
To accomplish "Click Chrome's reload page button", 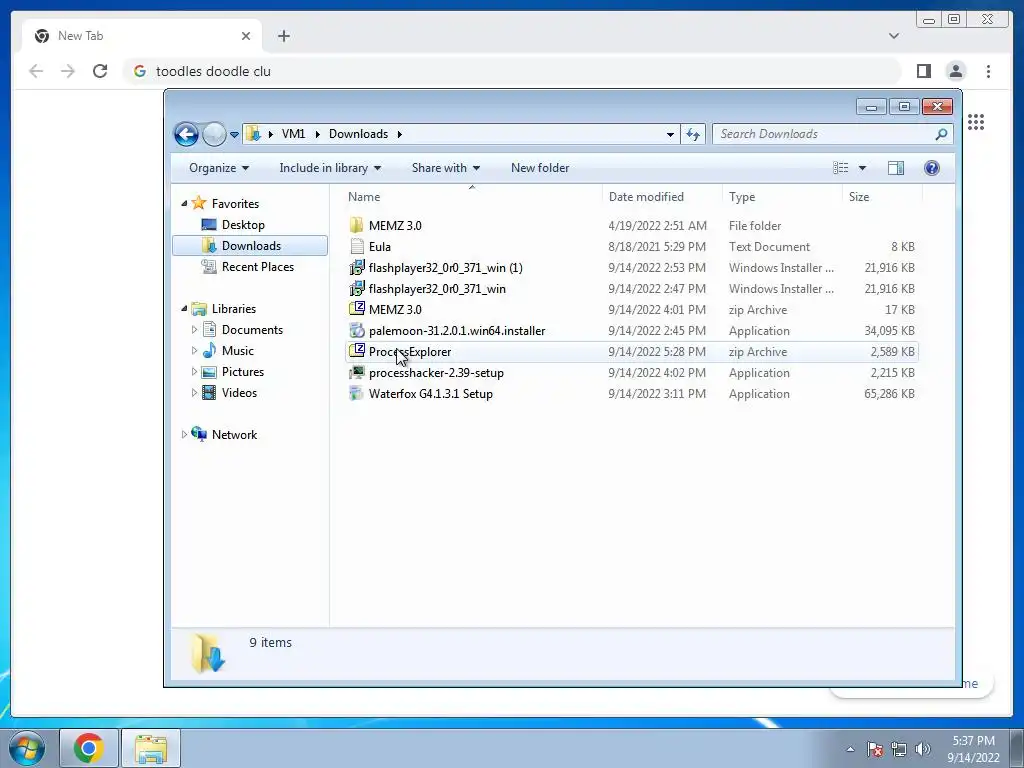I will click(x=100, y=71).
